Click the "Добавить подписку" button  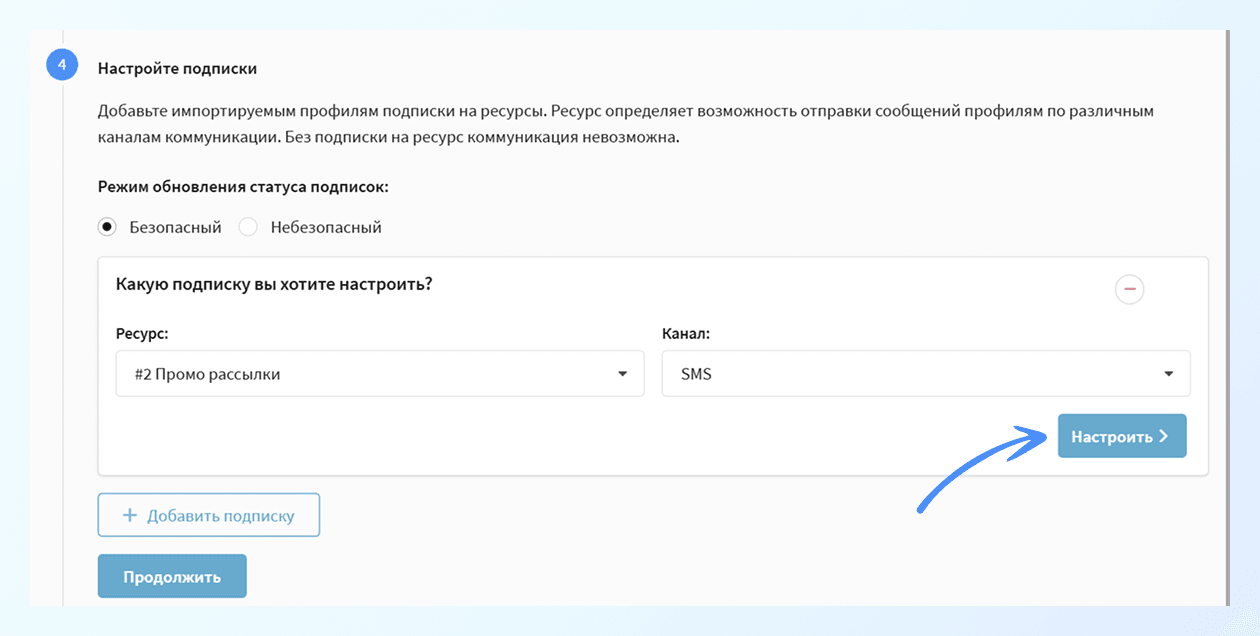[x=208, y=514]
